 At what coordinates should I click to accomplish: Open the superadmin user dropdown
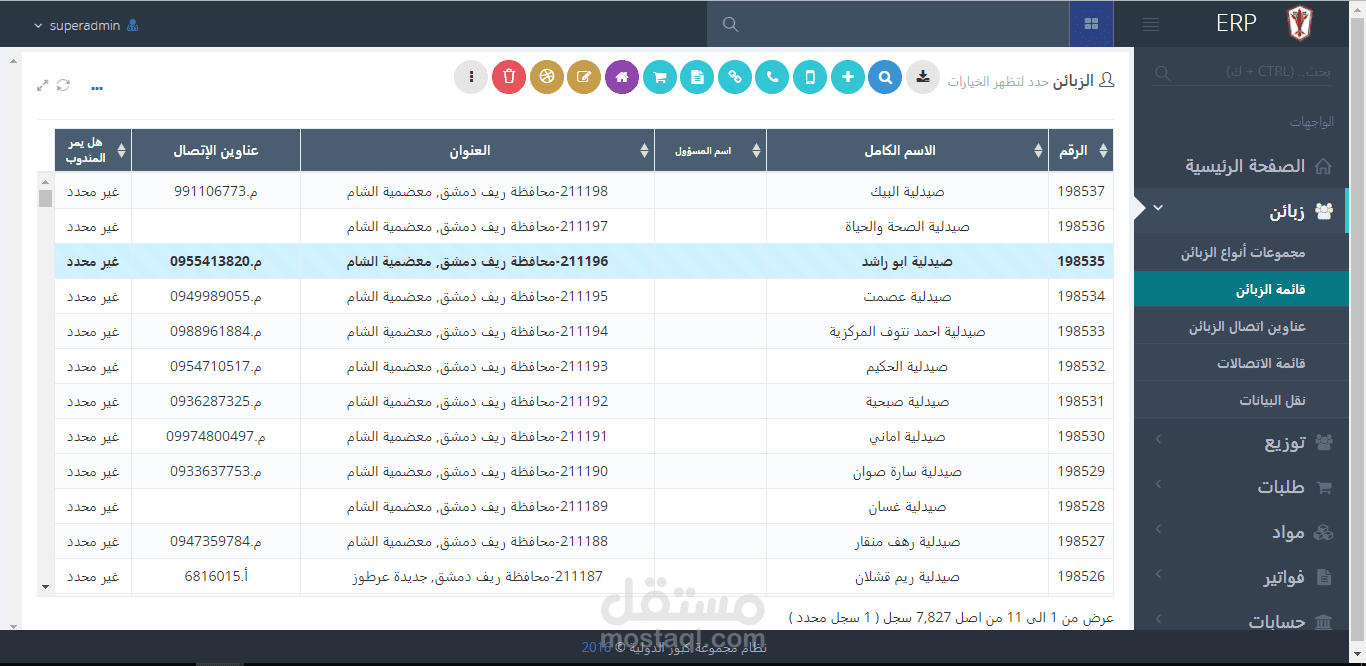tap(86, 25)
